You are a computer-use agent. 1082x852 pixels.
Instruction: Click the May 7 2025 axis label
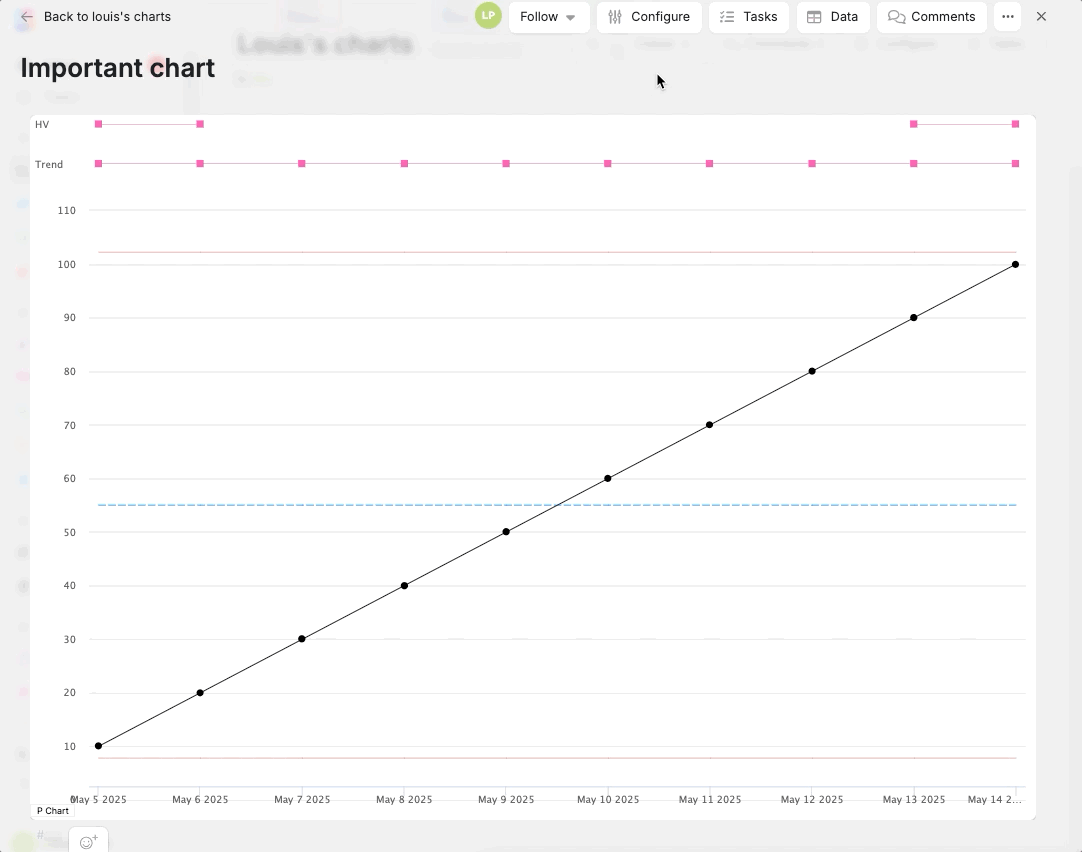pos(302,800)
